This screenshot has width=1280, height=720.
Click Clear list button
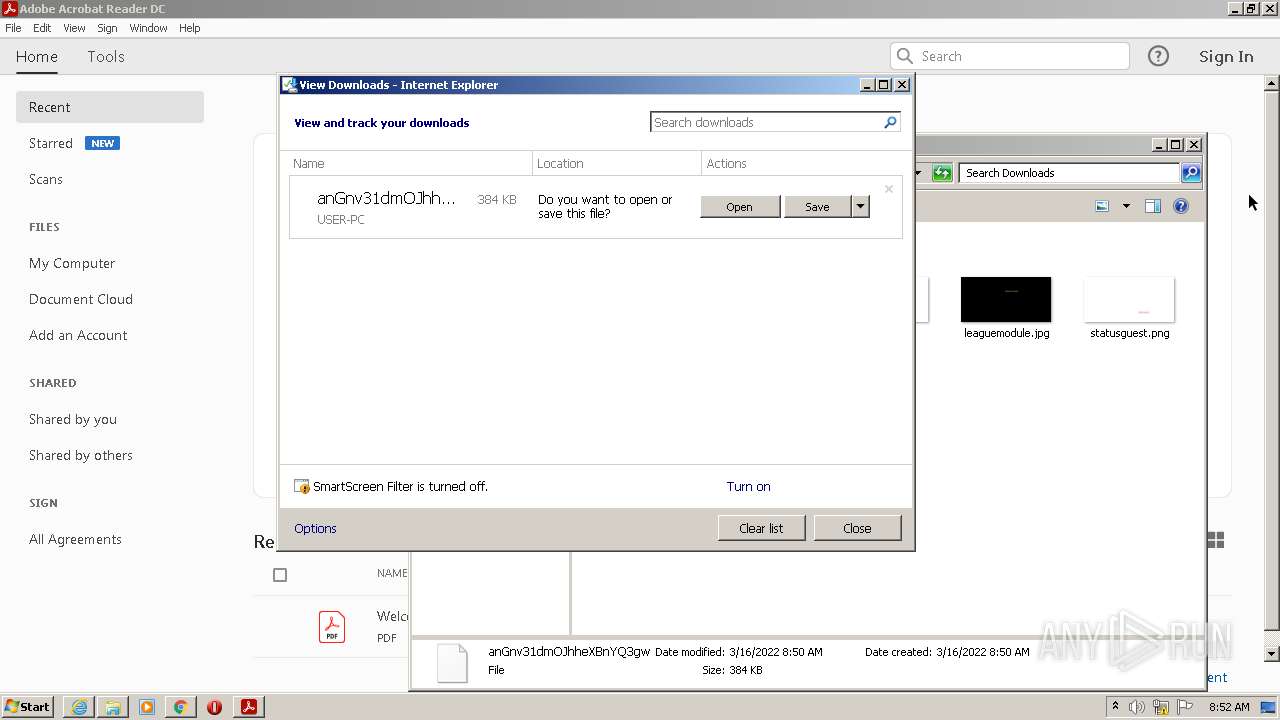(761, 528)
